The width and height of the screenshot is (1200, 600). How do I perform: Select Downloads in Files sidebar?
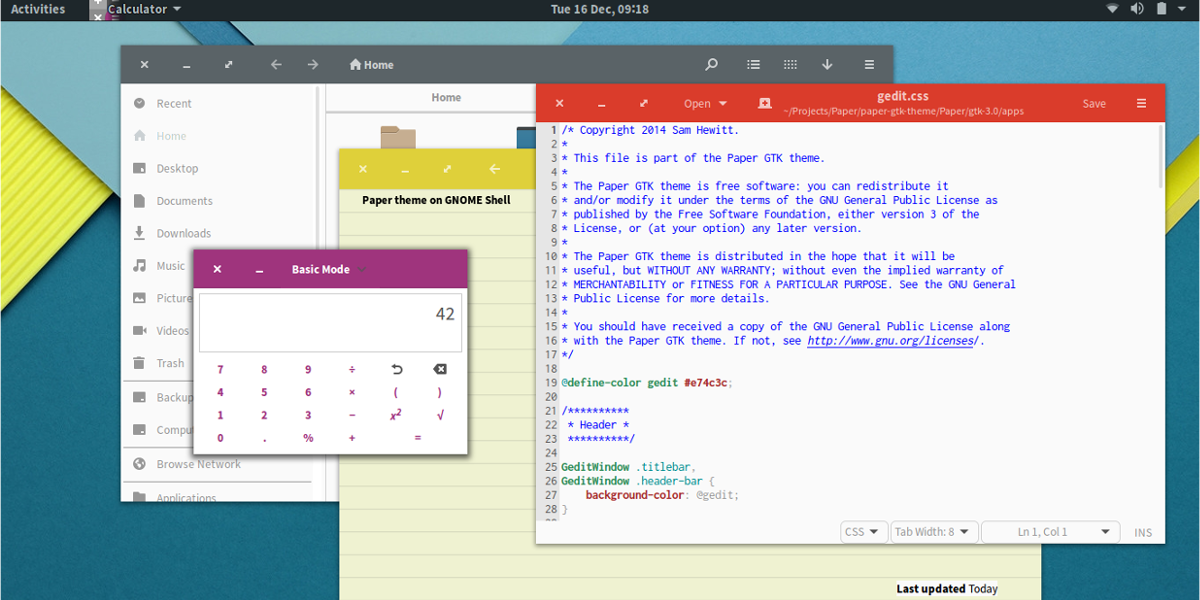(x=183, y=234)
